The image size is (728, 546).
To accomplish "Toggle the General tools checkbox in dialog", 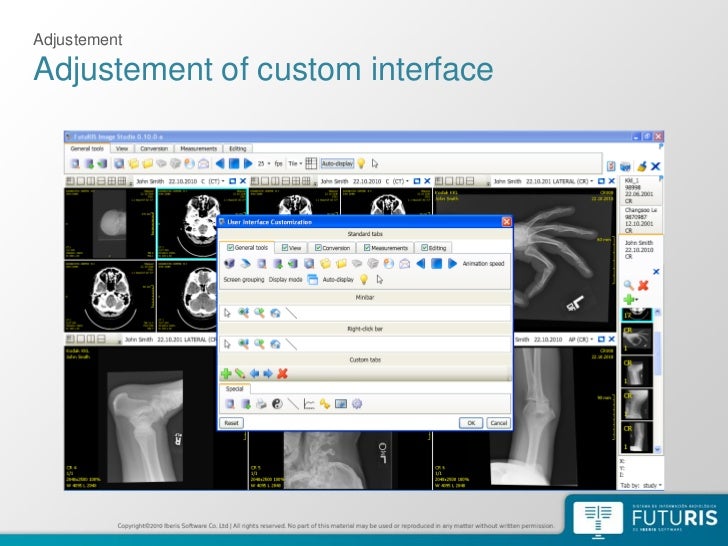I will [230, 248].
